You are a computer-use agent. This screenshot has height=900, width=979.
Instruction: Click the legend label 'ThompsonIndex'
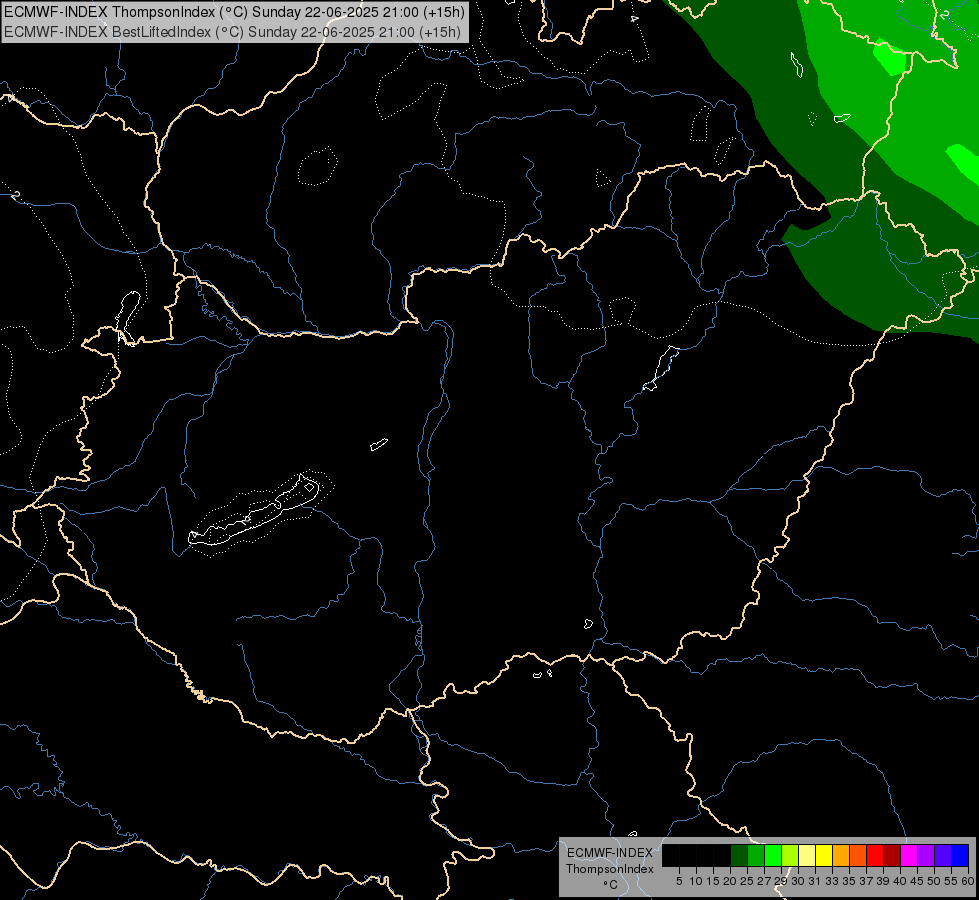(x=609, y=869)
